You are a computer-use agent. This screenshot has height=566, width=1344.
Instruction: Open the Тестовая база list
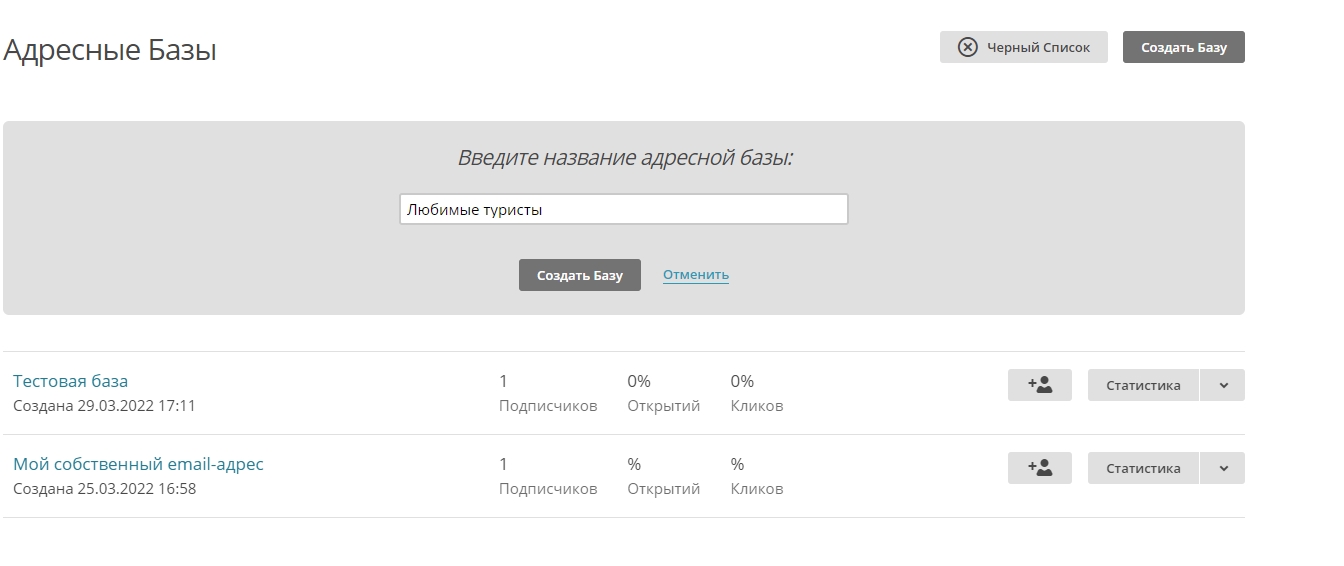tap(70, 381)
